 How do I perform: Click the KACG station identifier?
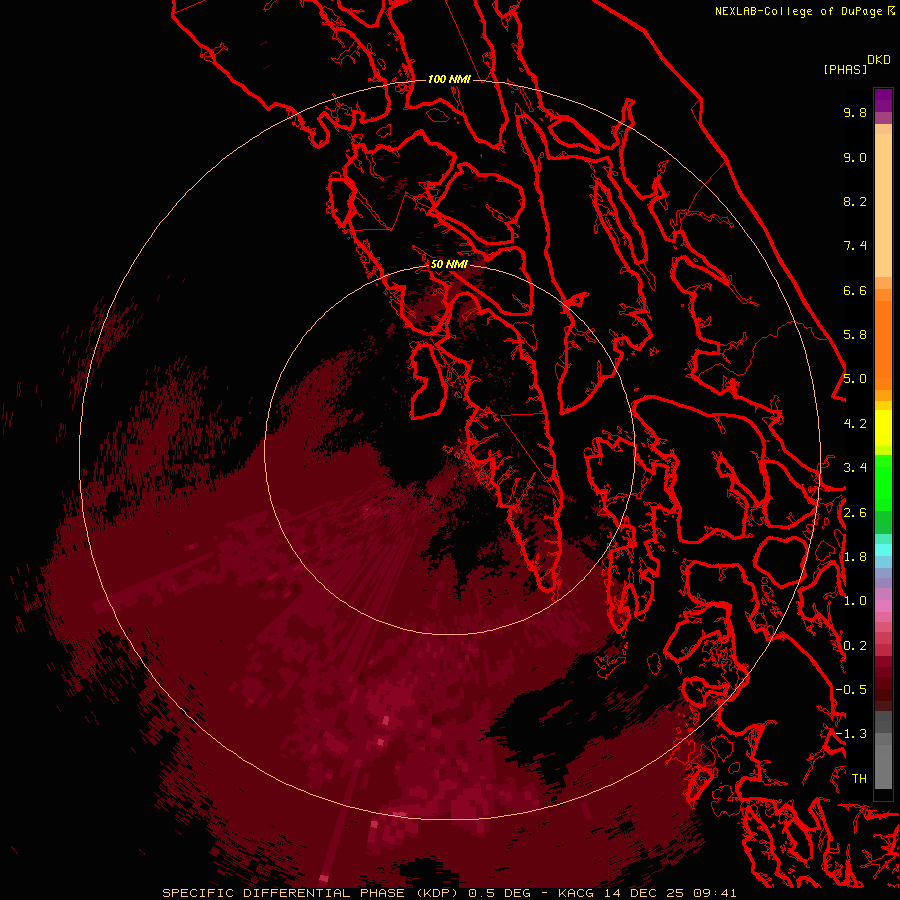[x=576, y=893]
